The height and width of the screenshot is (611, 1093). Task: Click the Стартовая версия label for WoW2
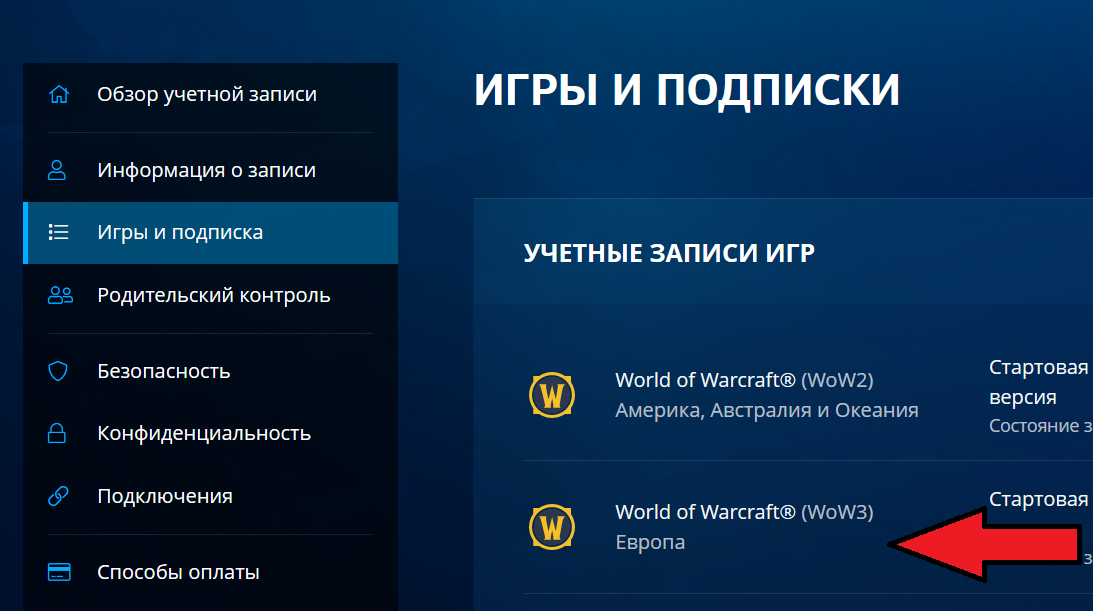pyautogui.click(x=1039, y=382)
